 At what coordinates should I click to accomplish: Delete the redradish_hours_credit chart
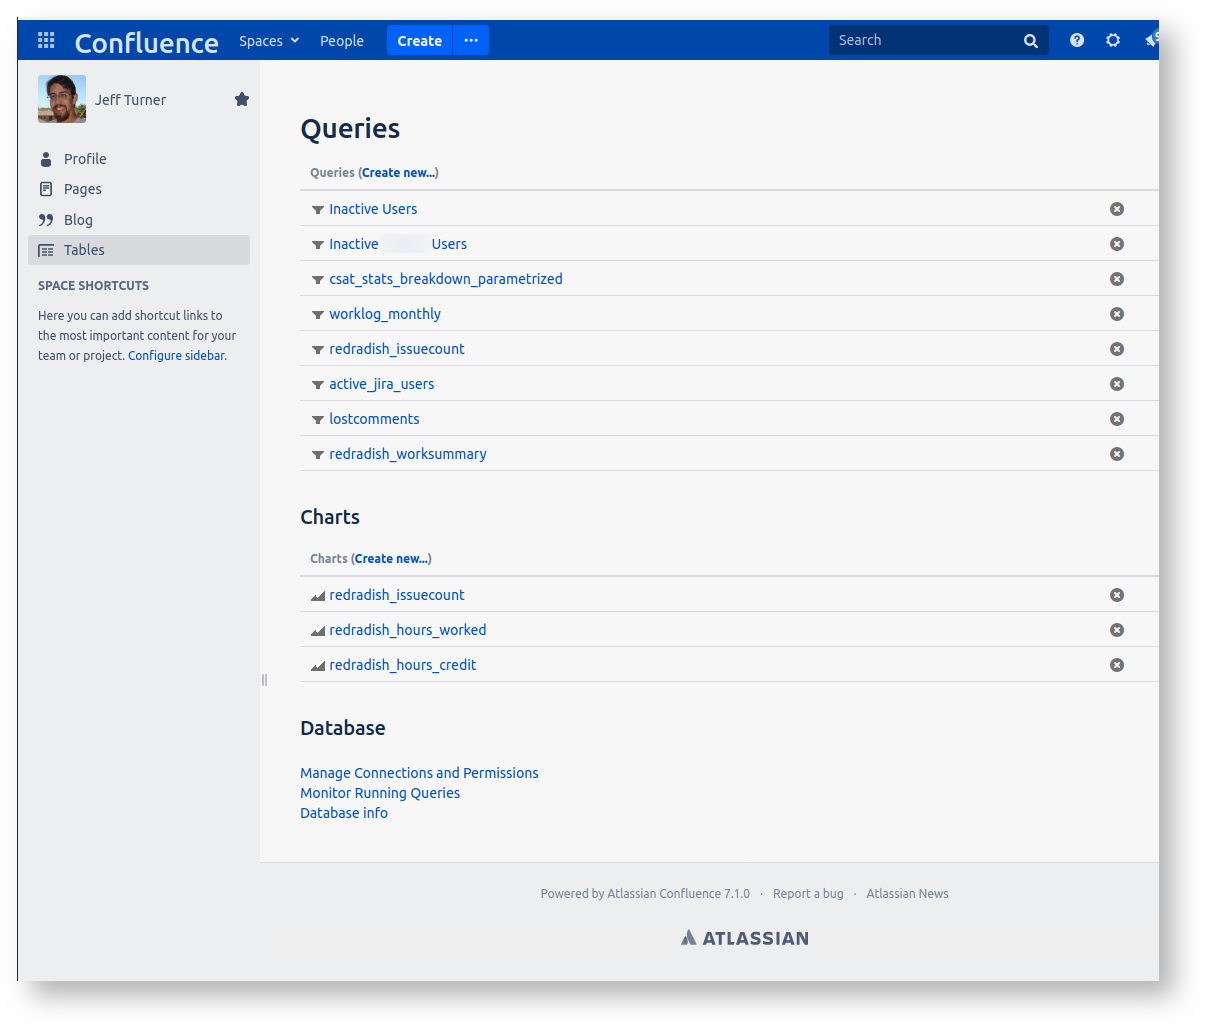click(1116, 665)
